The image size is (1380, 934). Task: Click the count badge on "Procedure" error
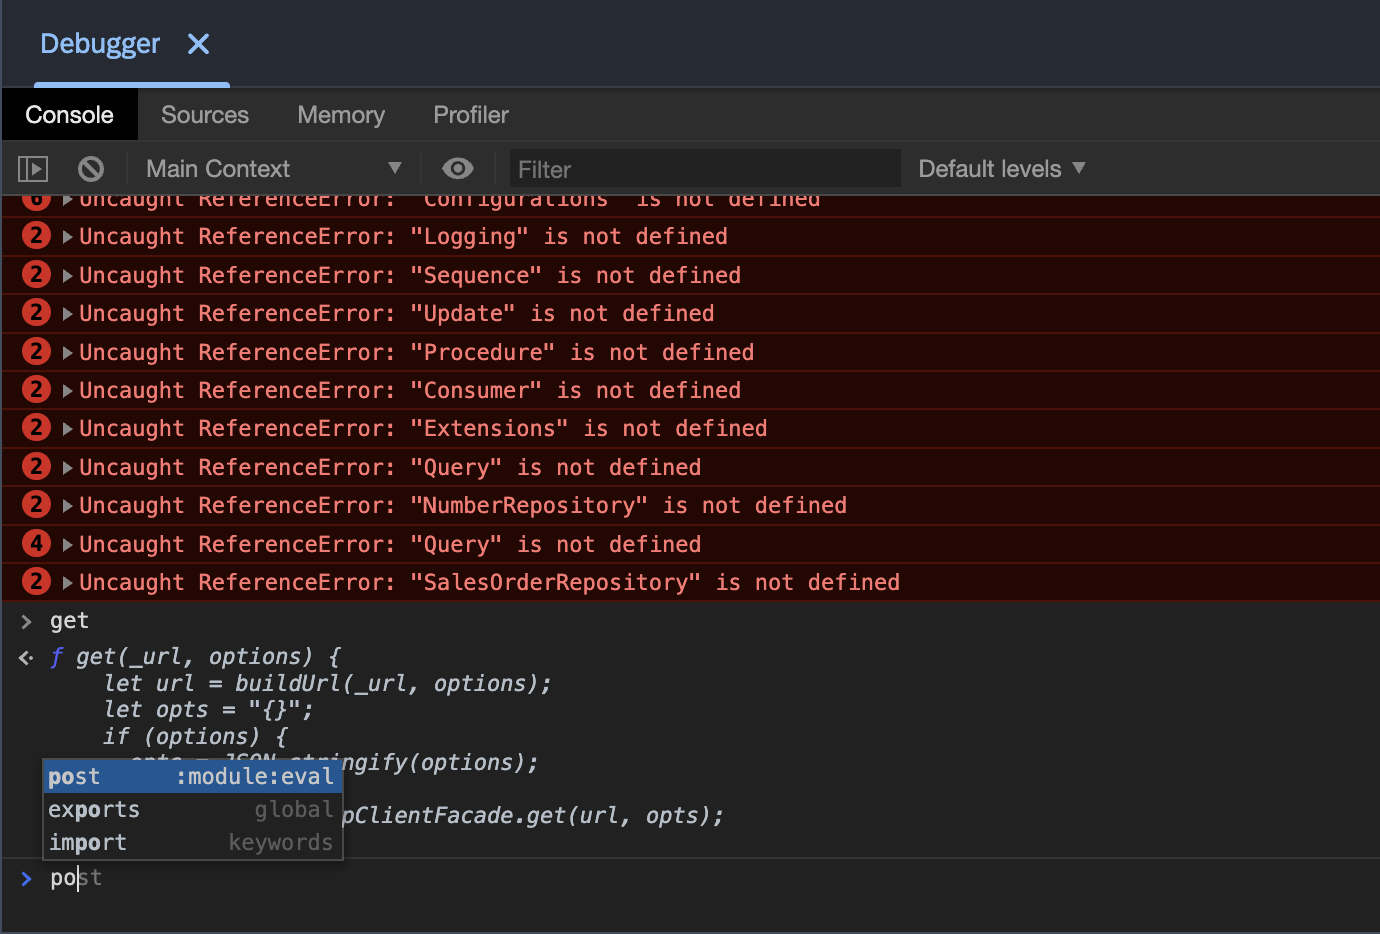click(36, 351)
